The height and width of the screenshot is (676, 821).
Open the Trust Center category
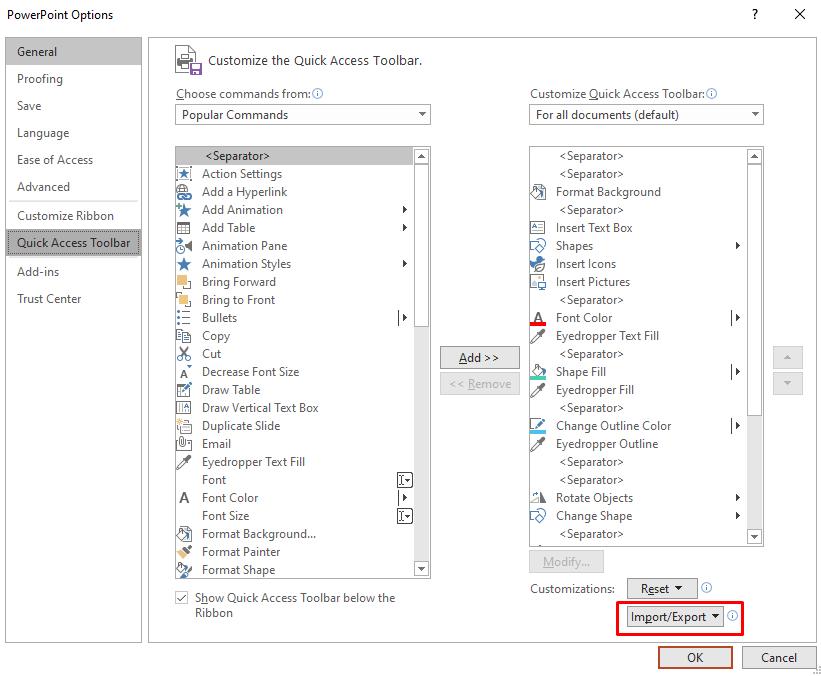click(73, 299)
